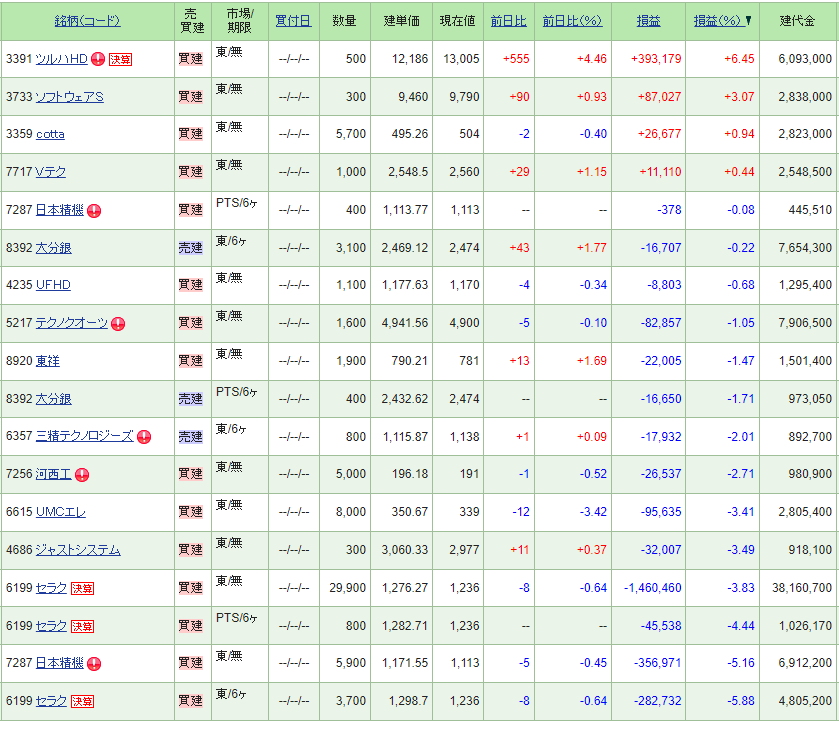Click the 売建 label in 大分銀 3,100 row

(x=190, y=248)
